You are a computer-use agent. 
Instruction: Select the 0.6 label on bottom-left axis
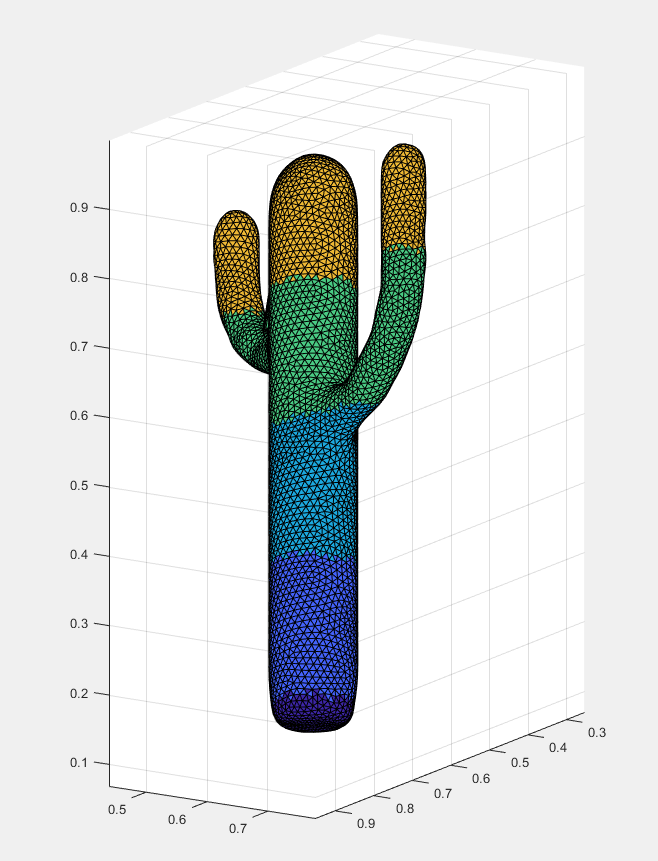[177, 819]
